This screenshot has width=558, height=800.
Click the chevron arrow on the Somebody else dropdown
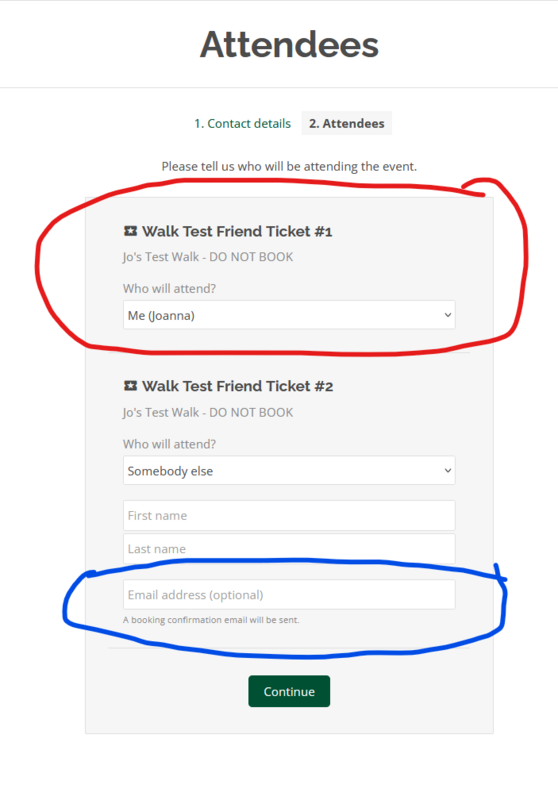(447, 470)
